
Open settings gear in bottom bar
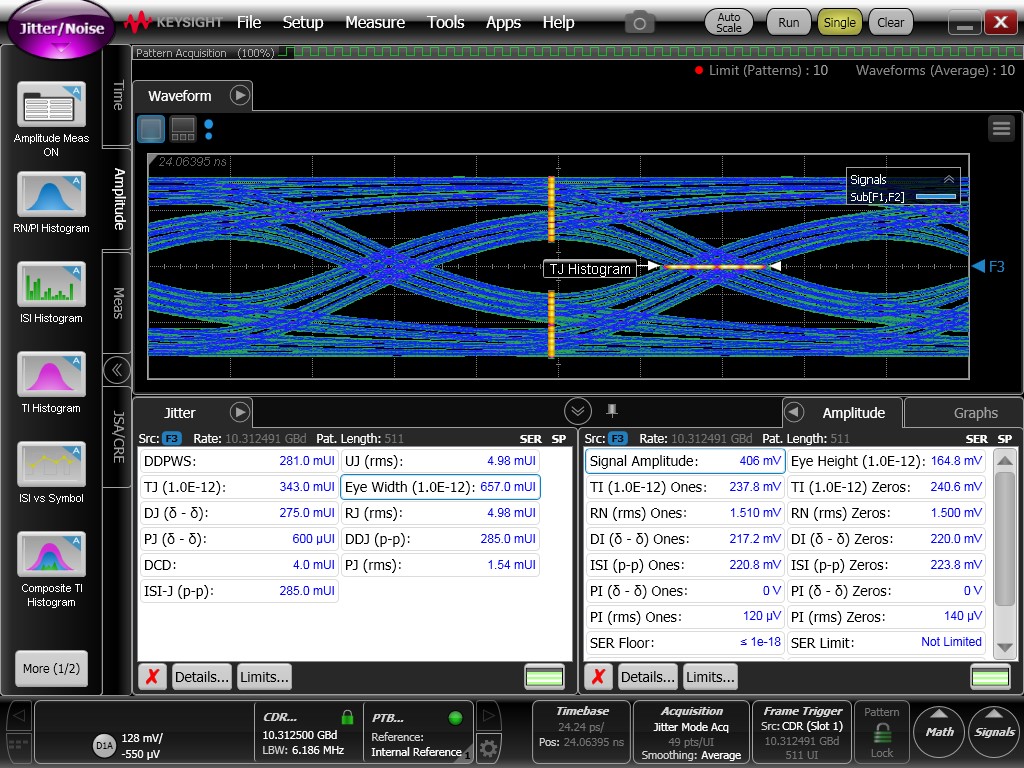click(x=488, y=748)
